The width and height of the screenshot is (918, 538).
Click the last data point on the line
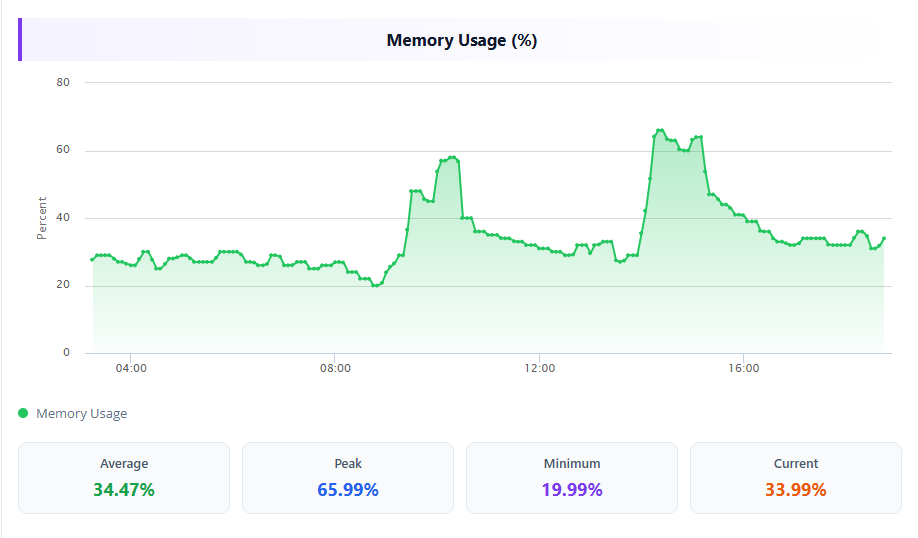[x=884, y=238]
